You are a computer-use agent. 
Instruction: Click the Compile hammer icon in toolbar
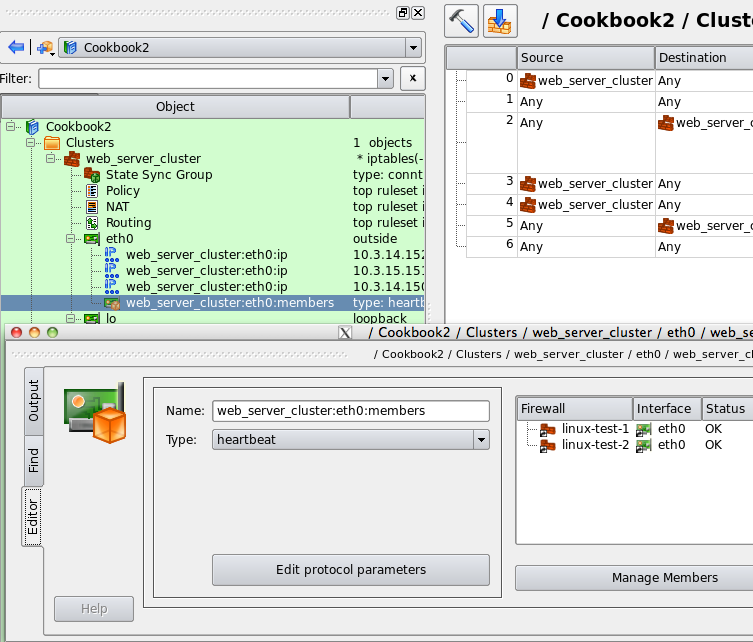(x=462, y=20)
